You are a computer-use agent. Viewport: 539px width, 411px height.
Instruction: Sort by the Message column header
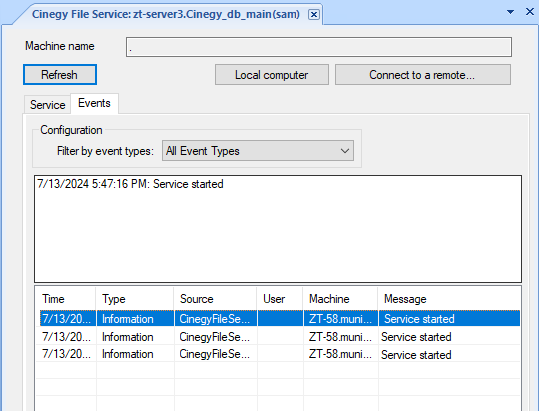click(449, 299)
